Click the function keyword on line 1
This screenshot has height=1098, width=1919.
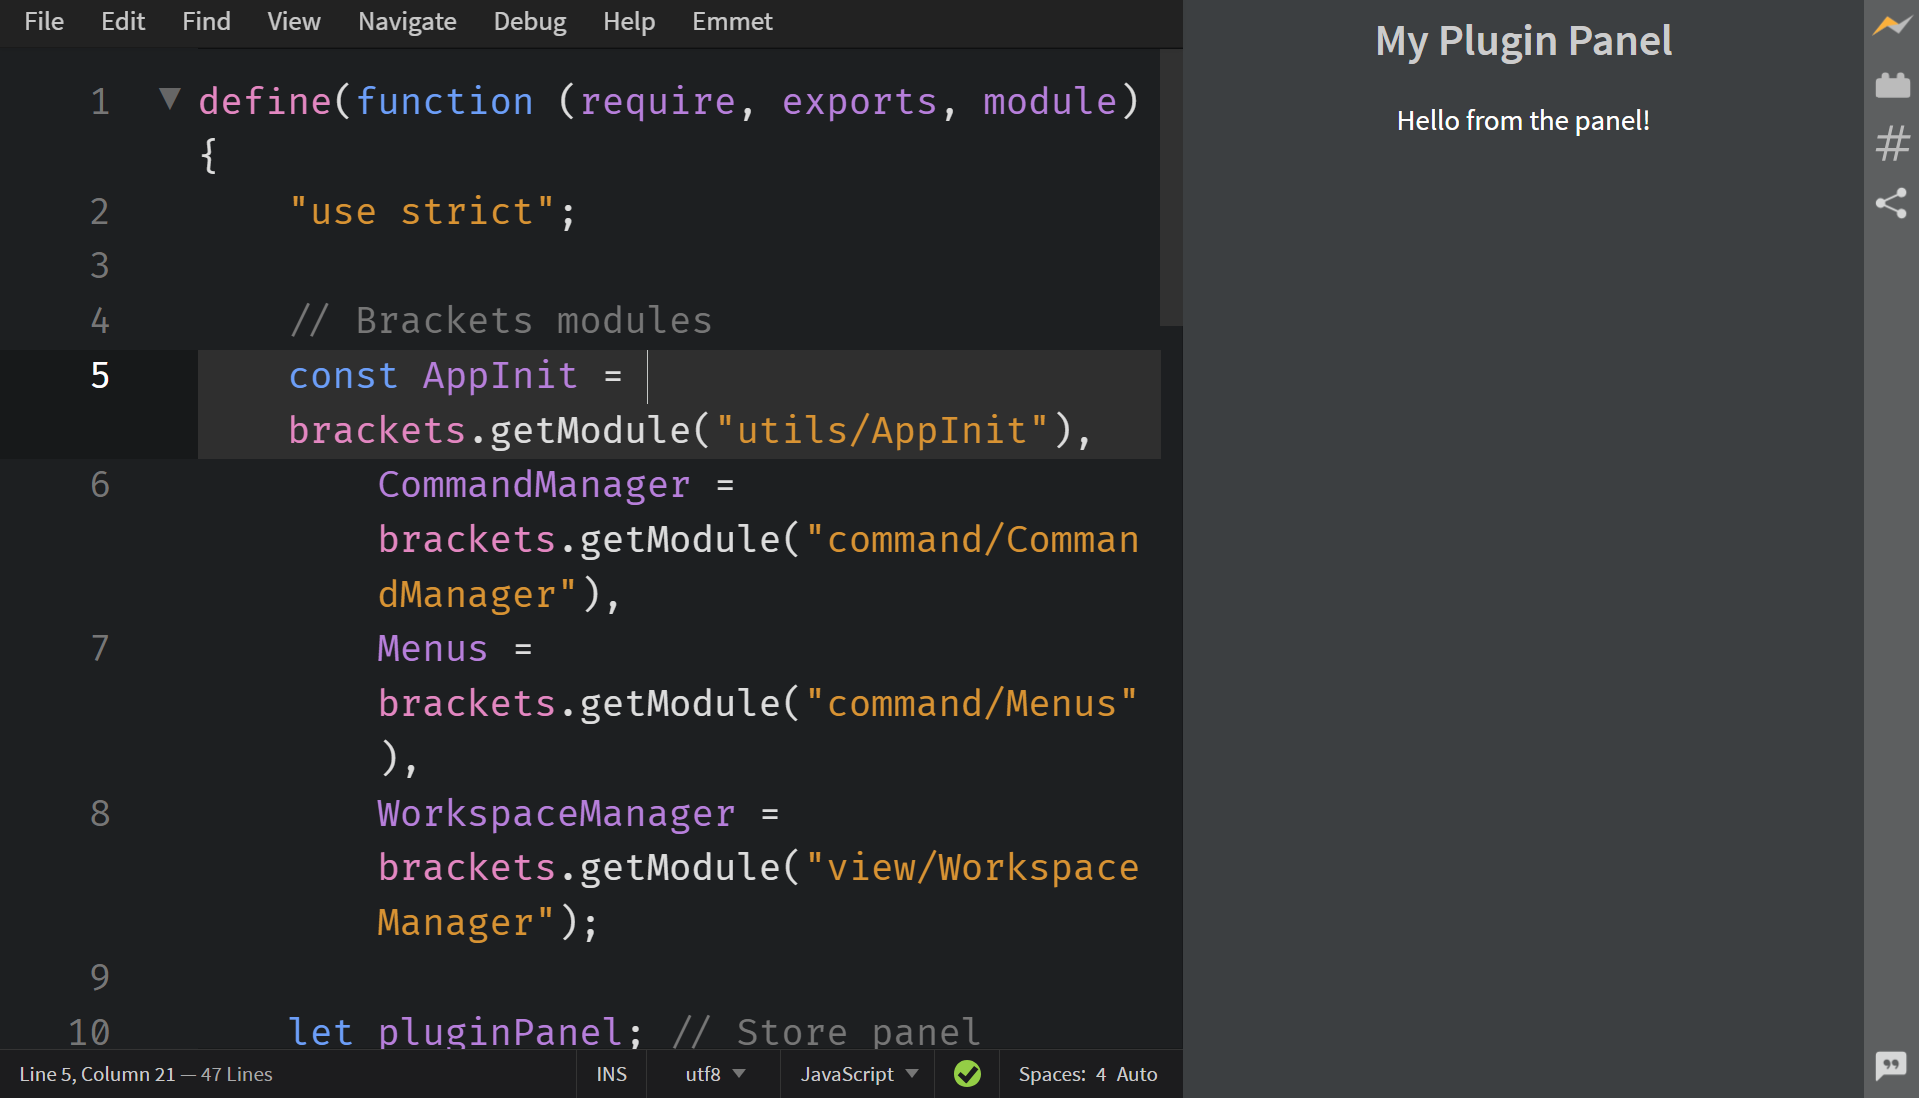(x=445, y=101)
